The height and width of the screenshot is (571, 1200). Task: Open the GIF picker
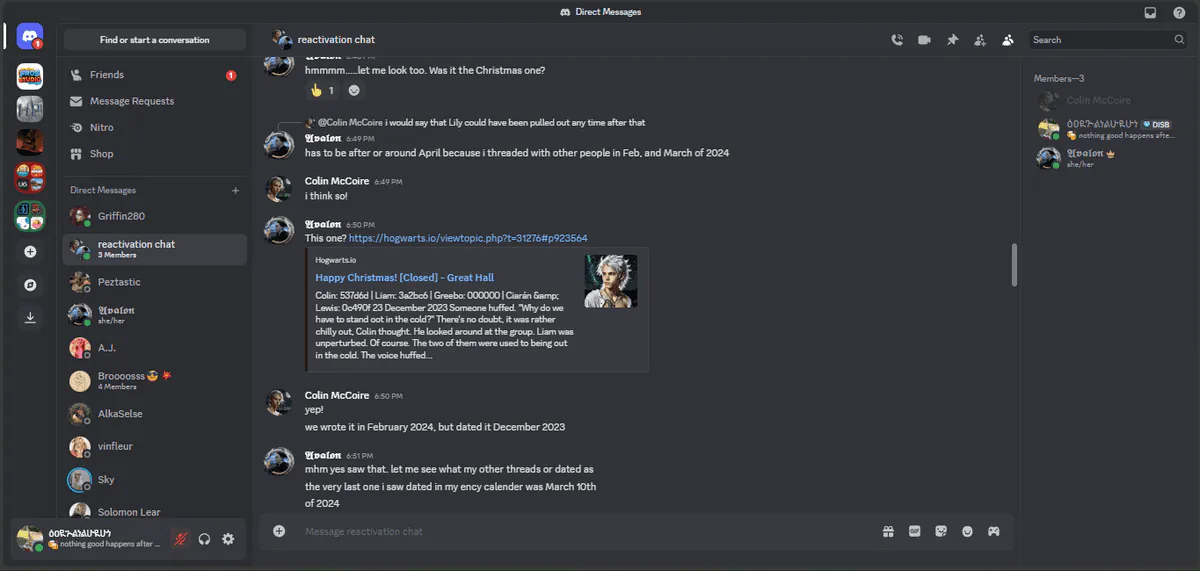pos(914,531)
